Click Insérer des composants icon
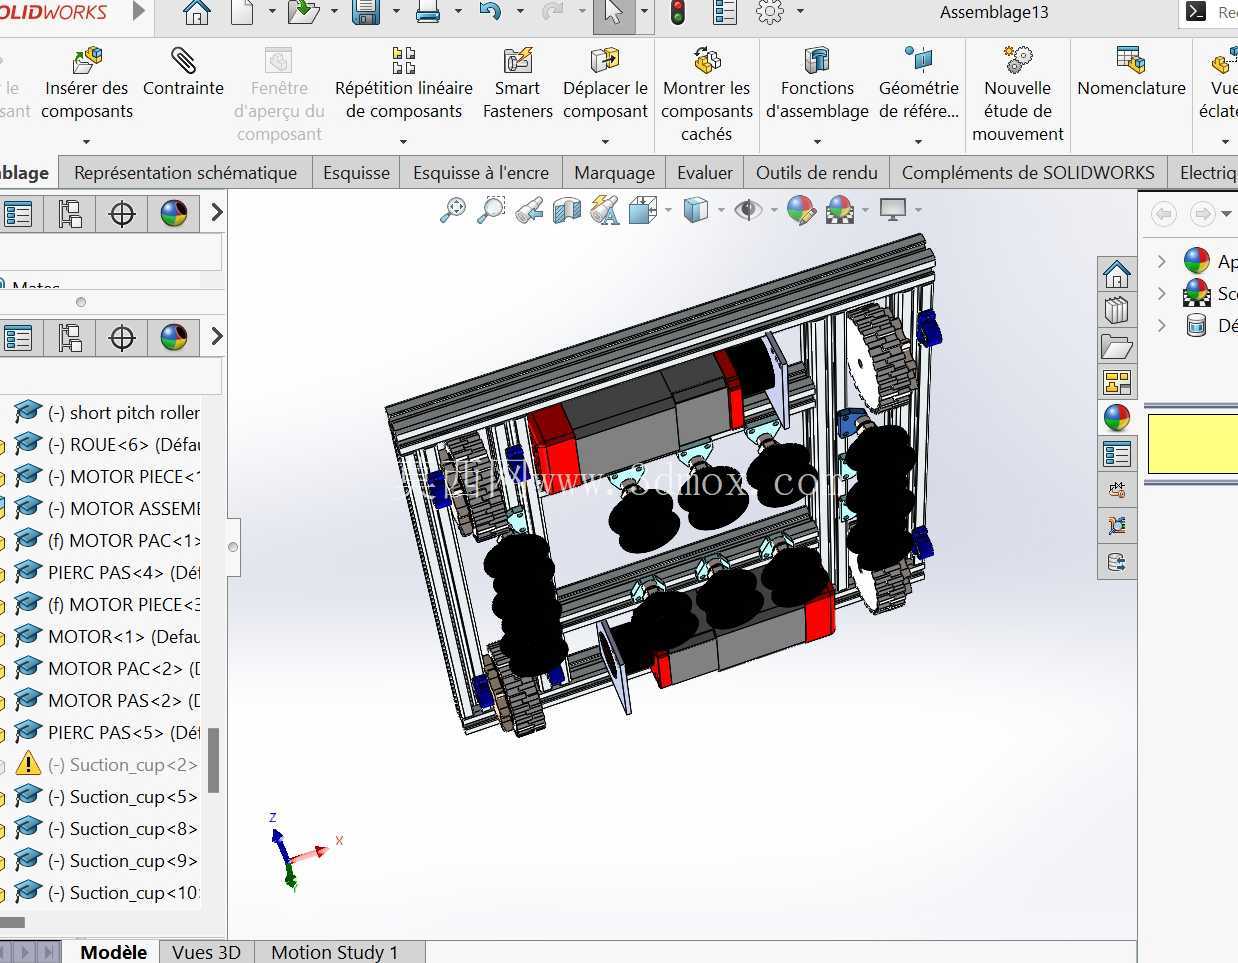 [x=87, y=60]
